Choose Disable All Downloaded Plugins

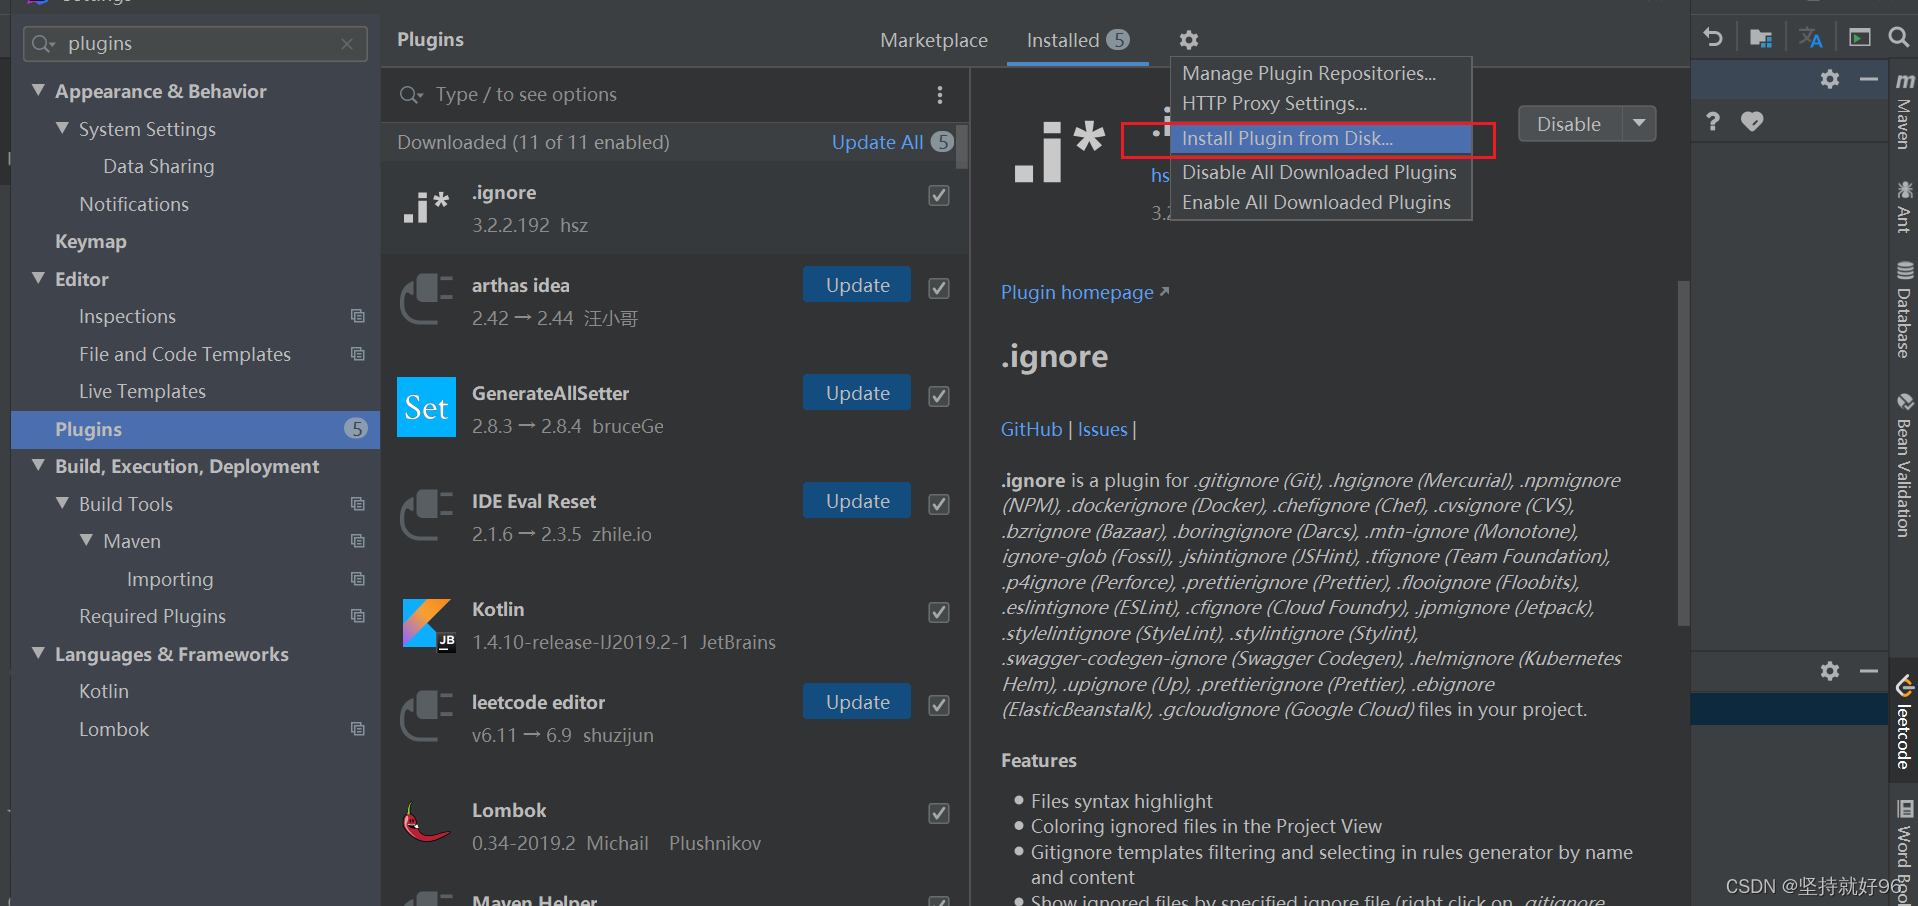point(1319,172)
